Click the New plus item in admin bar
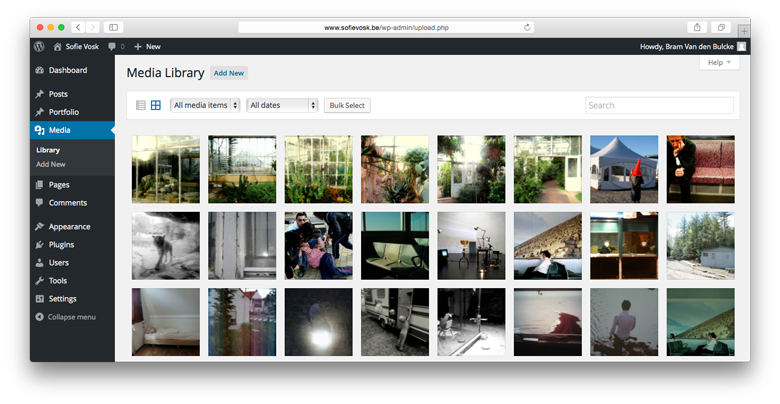 (147, 46)
